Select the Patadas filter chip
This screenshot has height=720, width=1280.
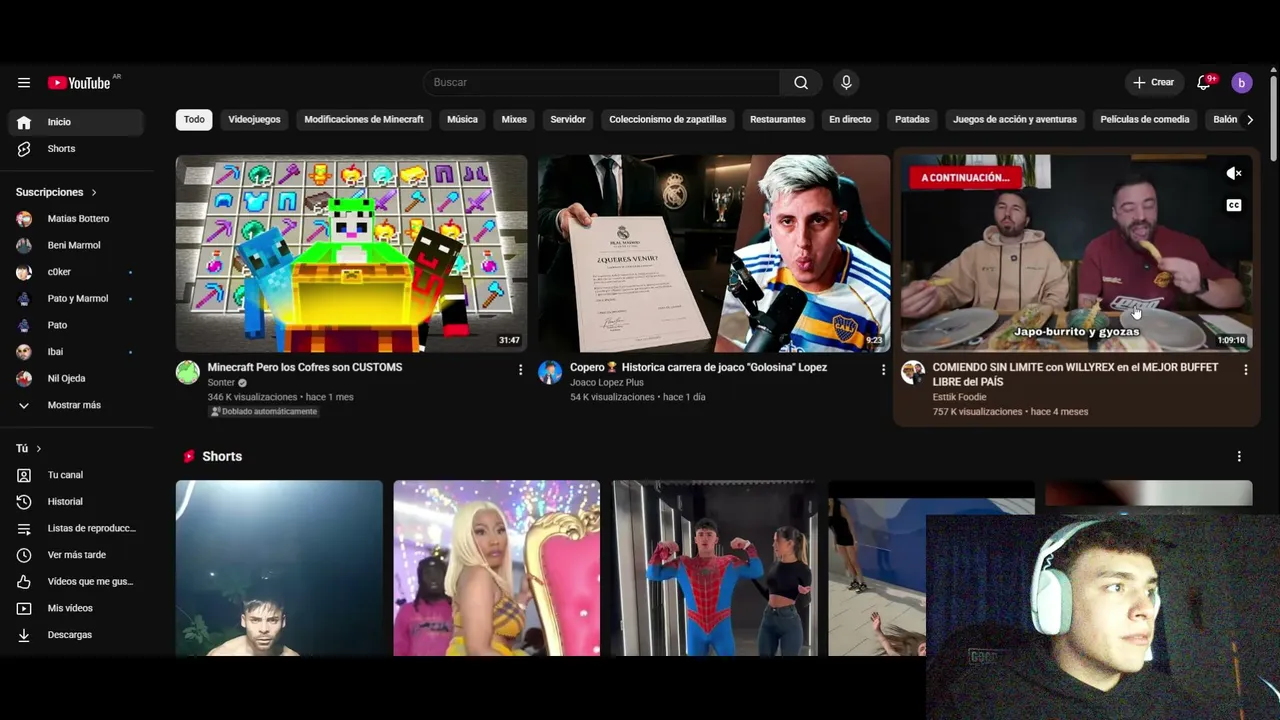tap(912, 120)
